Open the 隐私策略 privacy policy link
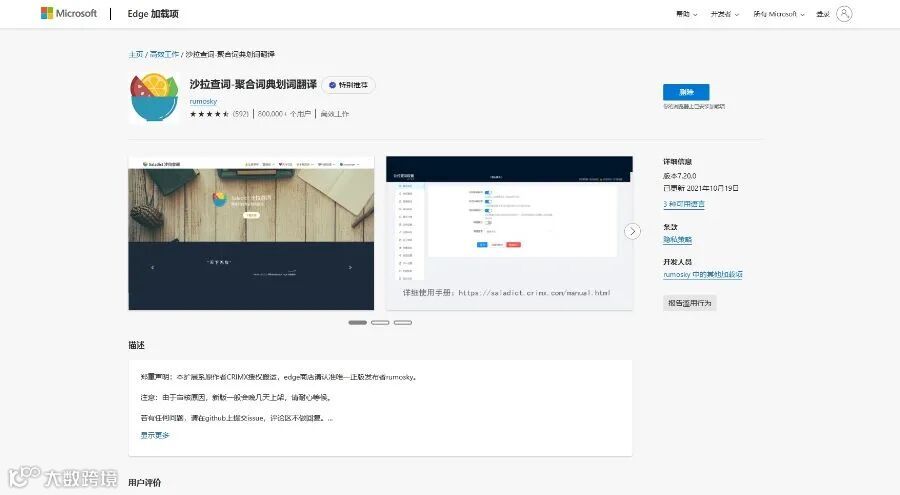900x495 pixels. coord(677,239)
